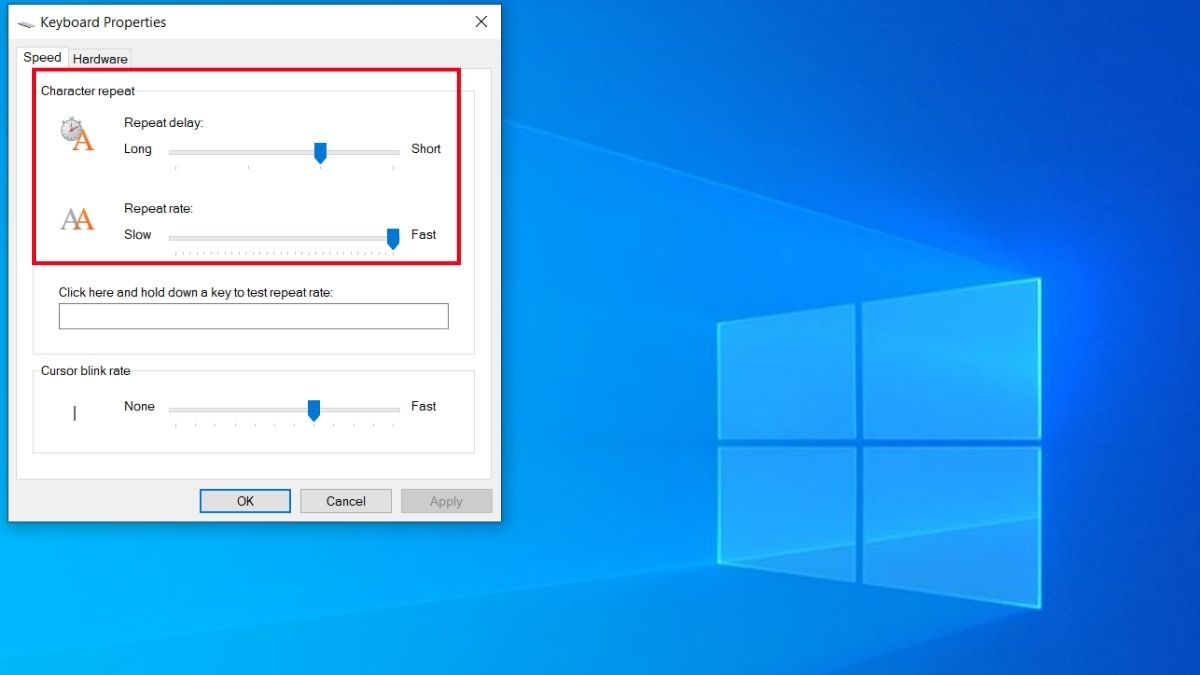Switch to the Hardware tab
This screenshot has height=675, width=1200.
(100, 59)
